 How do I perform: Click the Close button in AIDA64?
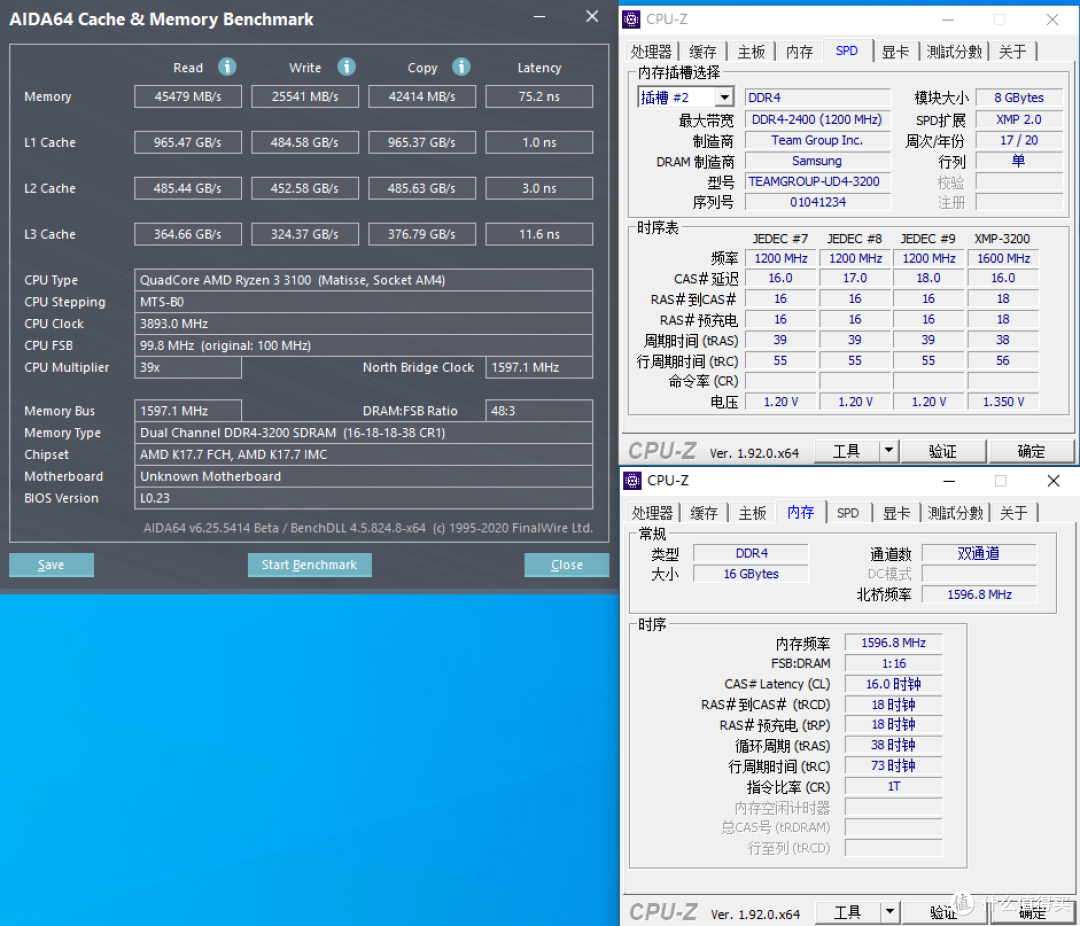point(566,565)
